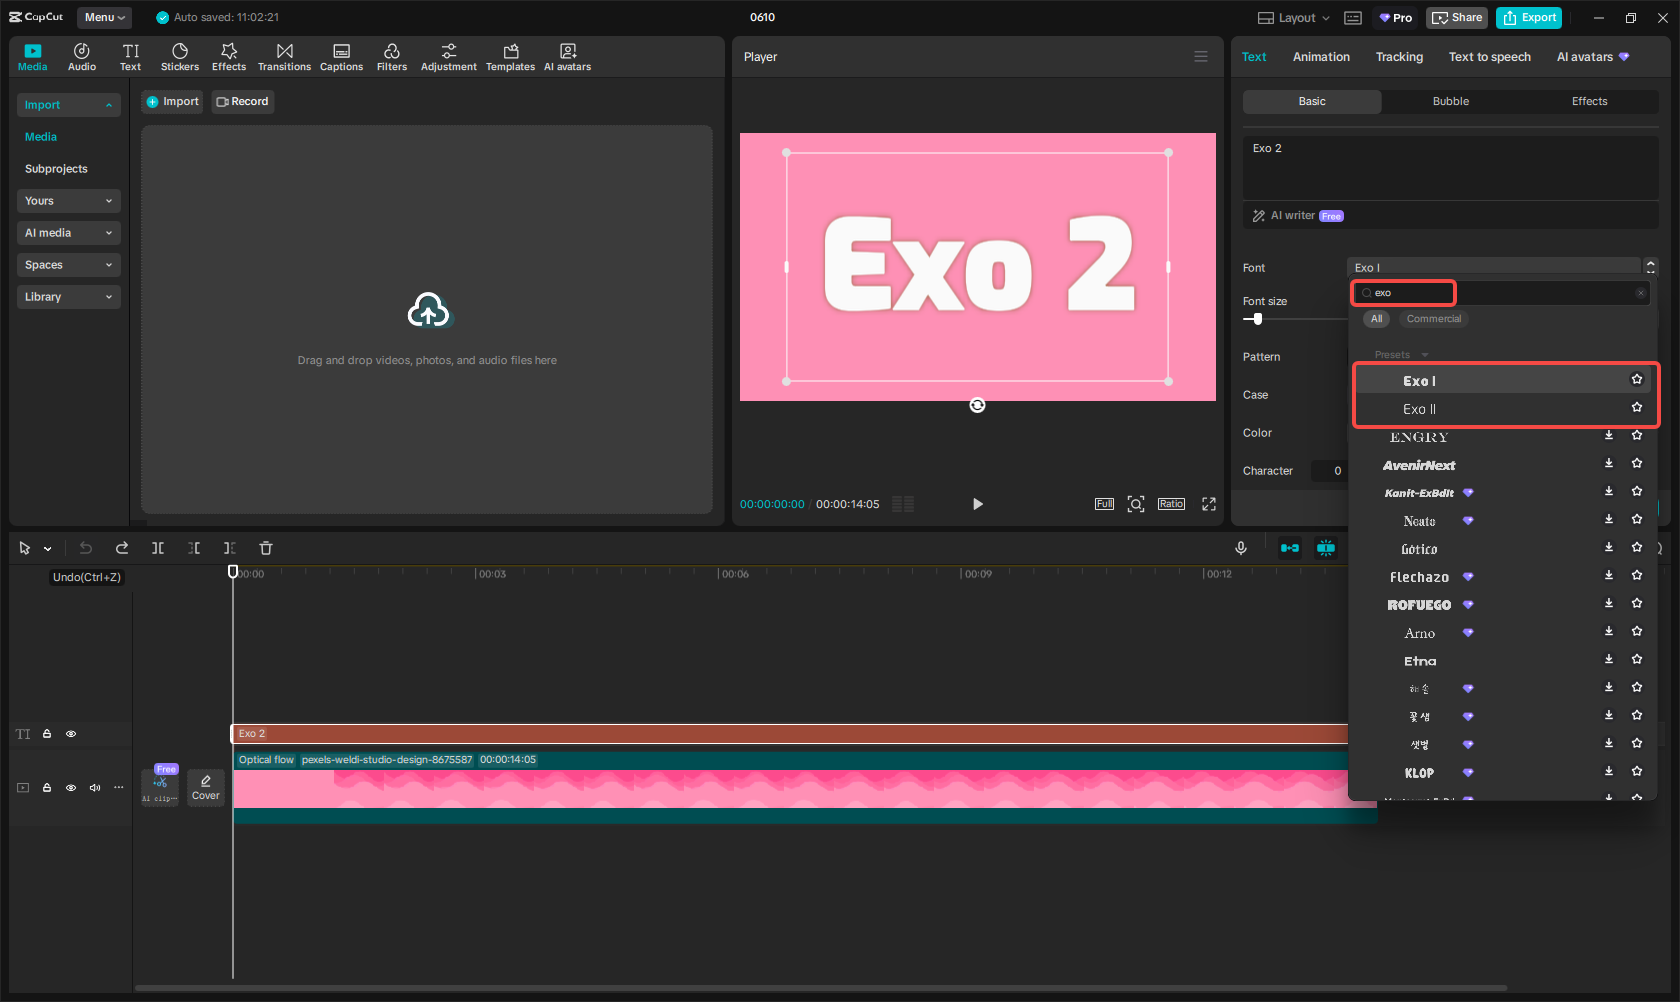Mute the main video track audio
1680x1002 pixels.
click(x=95, y=788)
